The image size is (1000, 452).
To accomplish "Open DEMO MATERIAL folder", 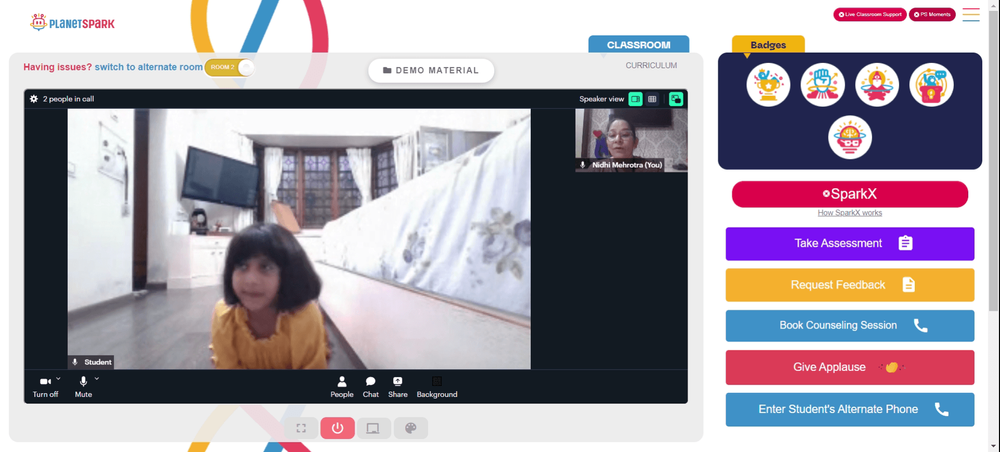I will pos(431,70).
